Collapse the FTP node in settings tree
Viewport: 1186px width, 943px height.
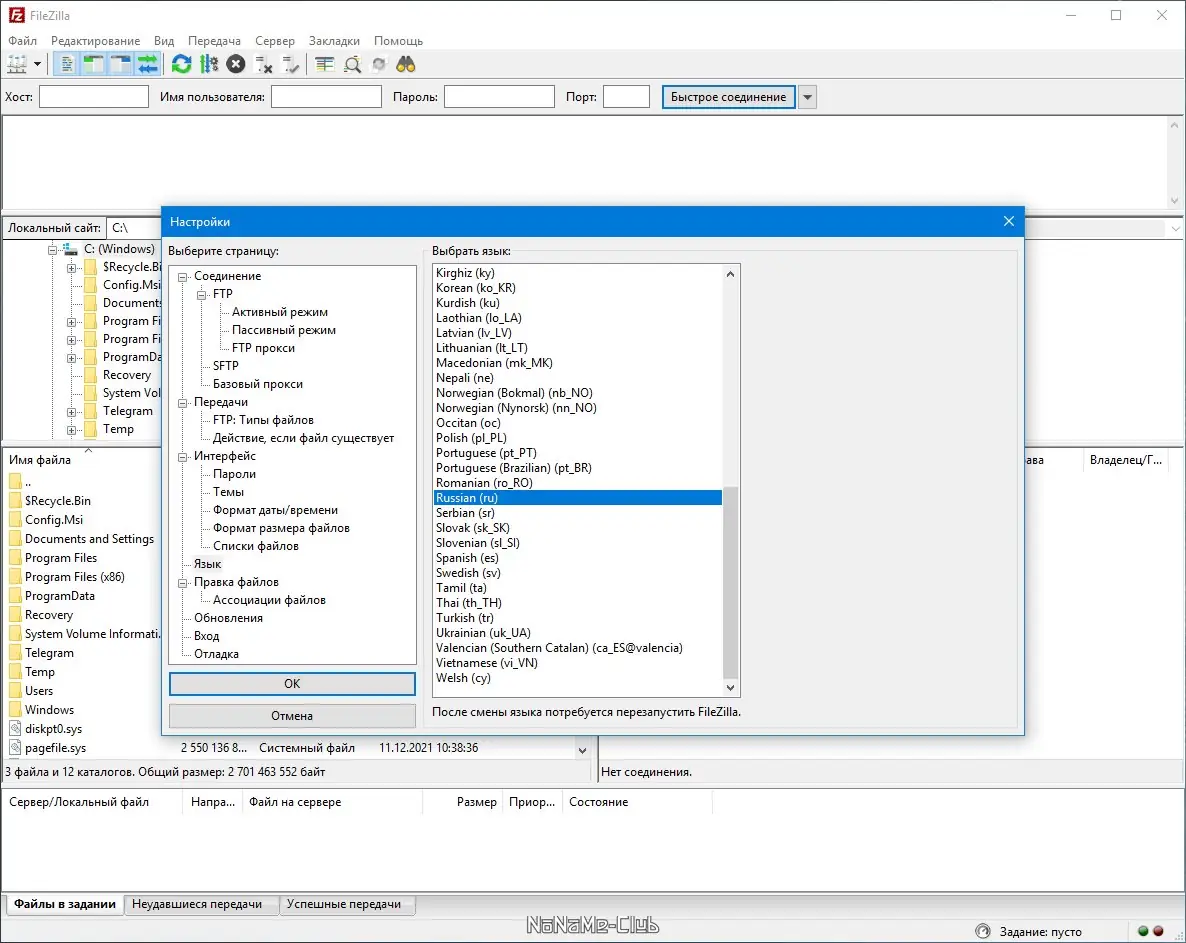coord(202,294)
